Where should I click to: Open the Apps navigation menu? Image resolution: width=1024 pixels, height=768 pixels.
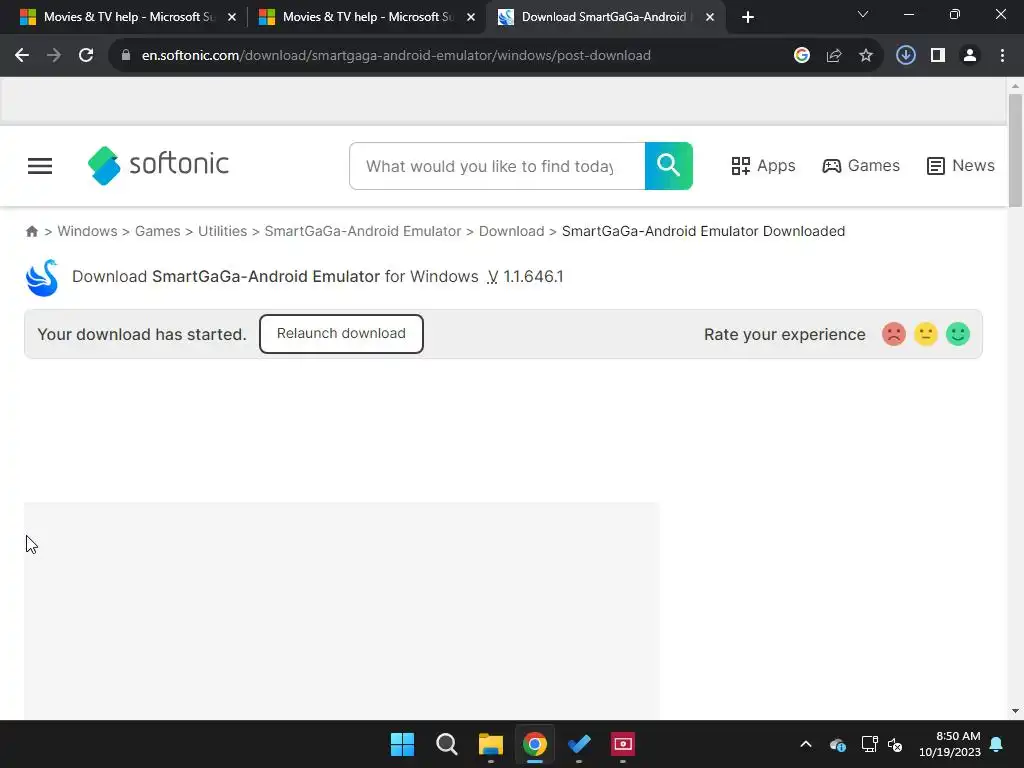coord(763,166)
